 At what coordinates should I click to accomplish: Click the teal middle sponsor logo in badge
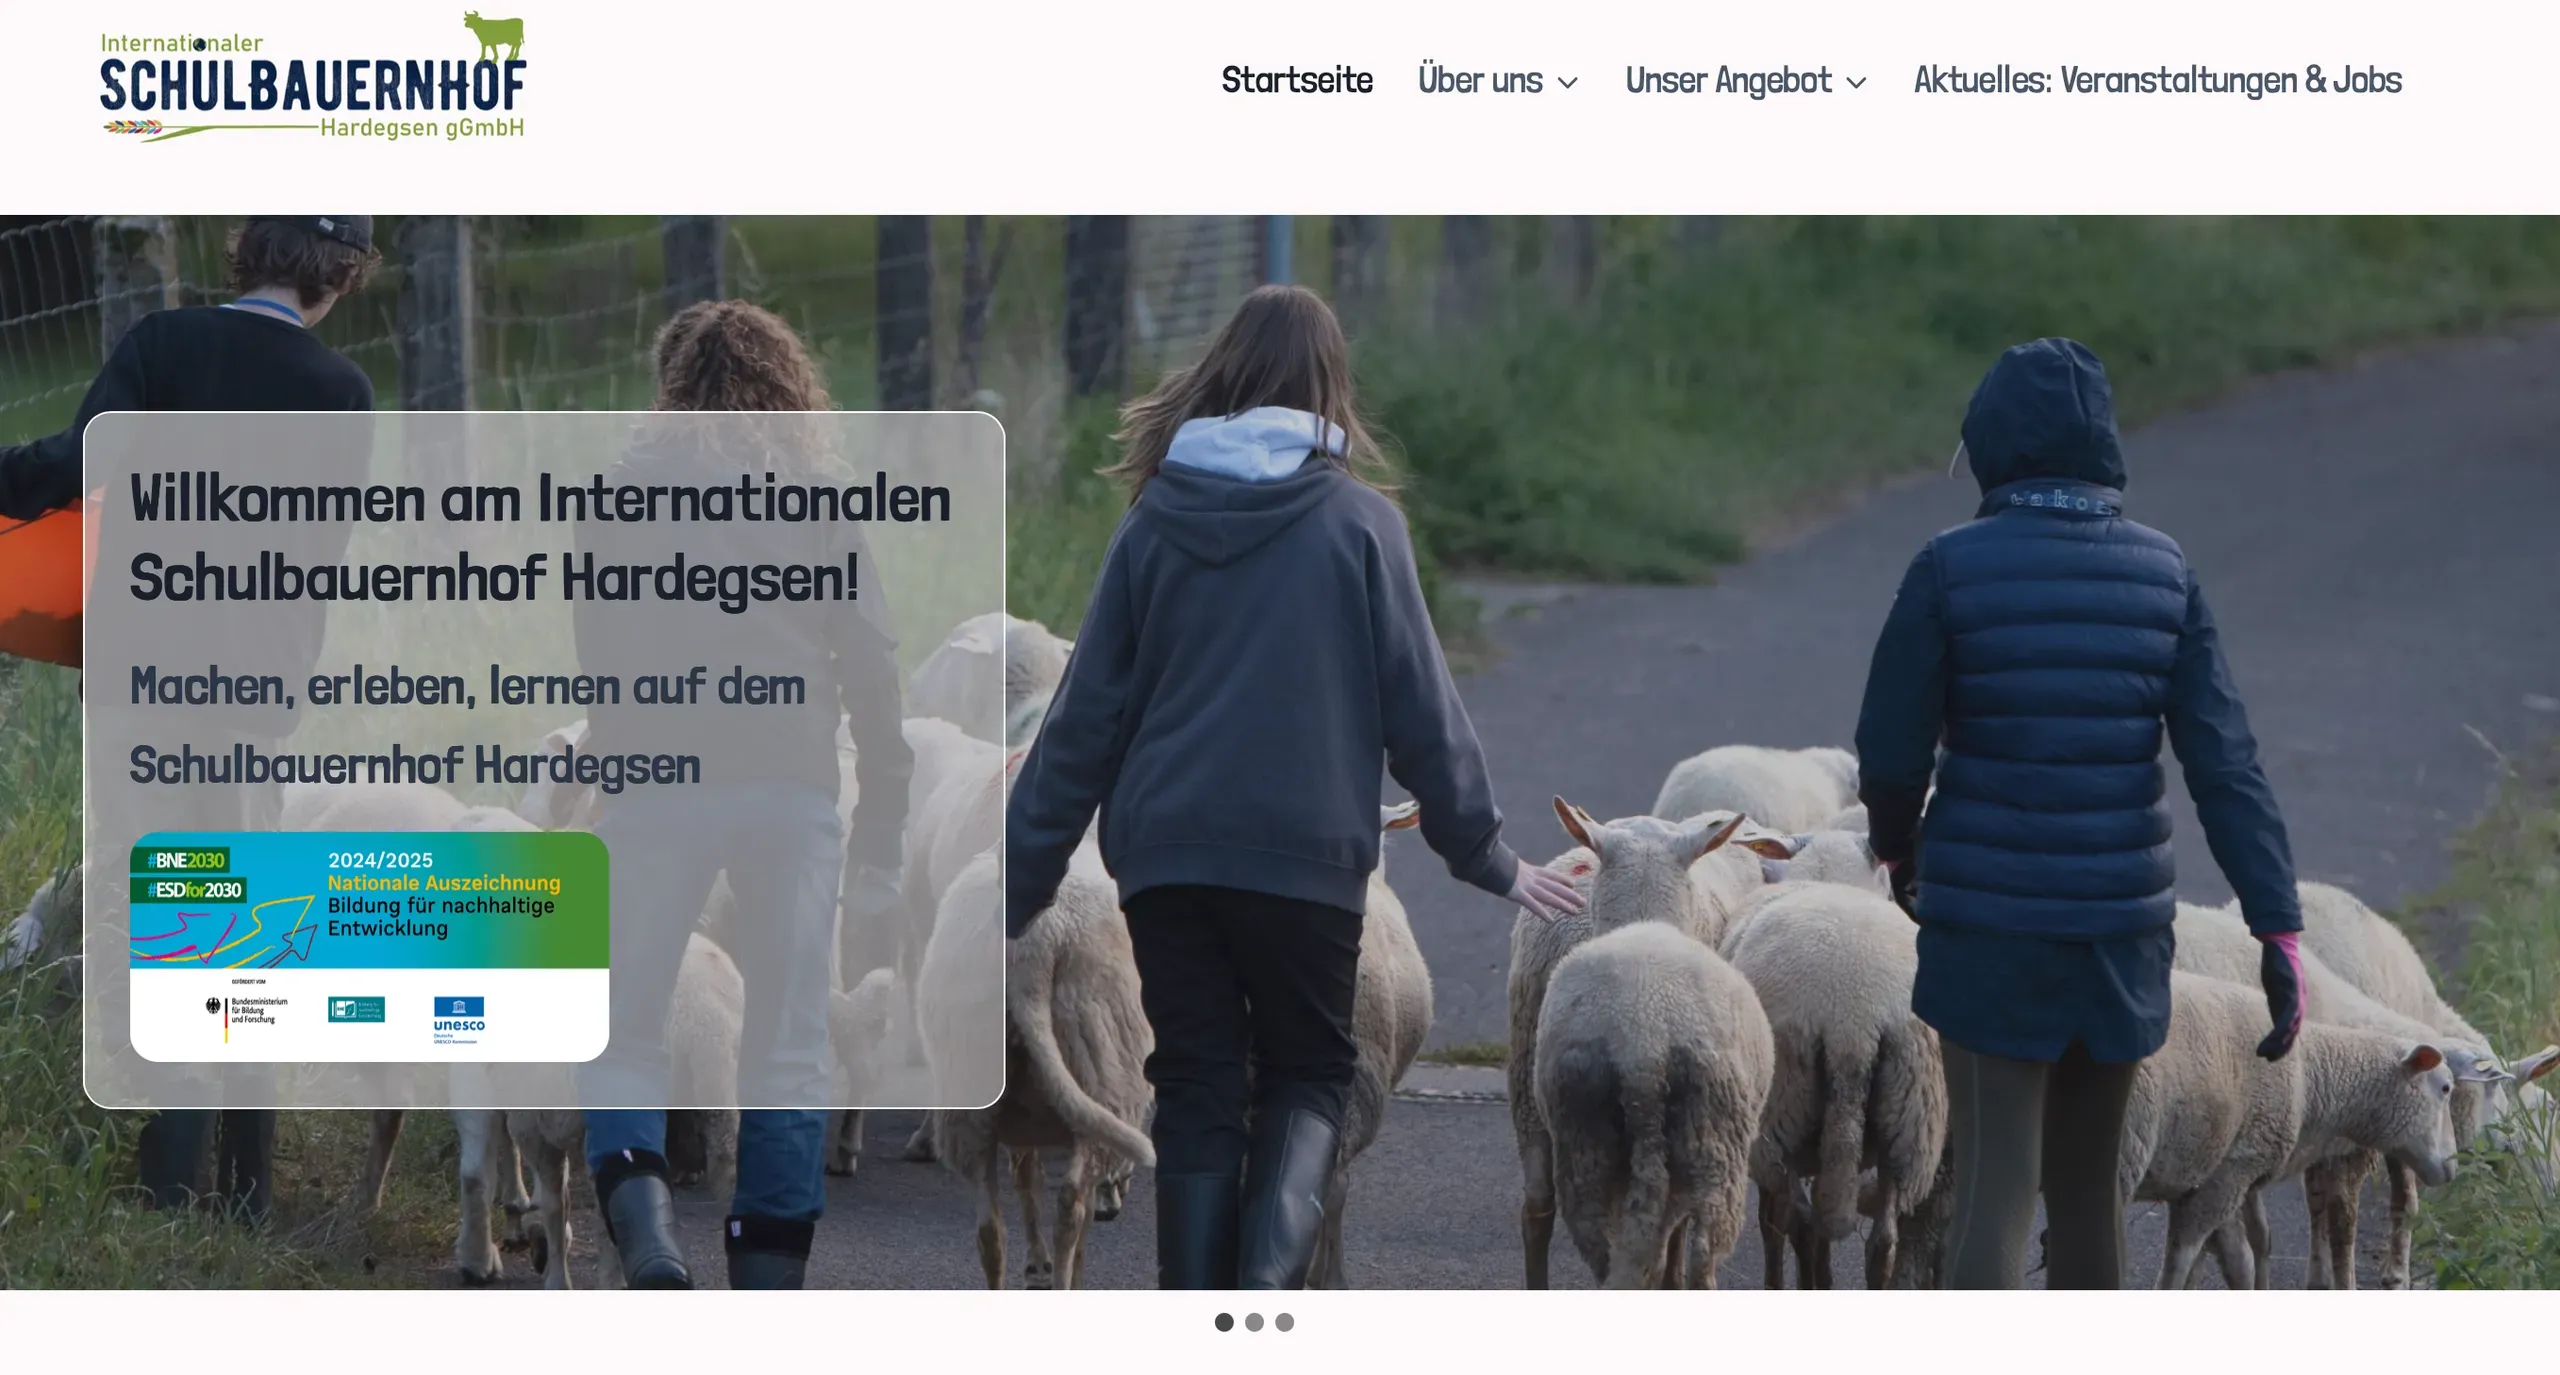[356, 1009]
